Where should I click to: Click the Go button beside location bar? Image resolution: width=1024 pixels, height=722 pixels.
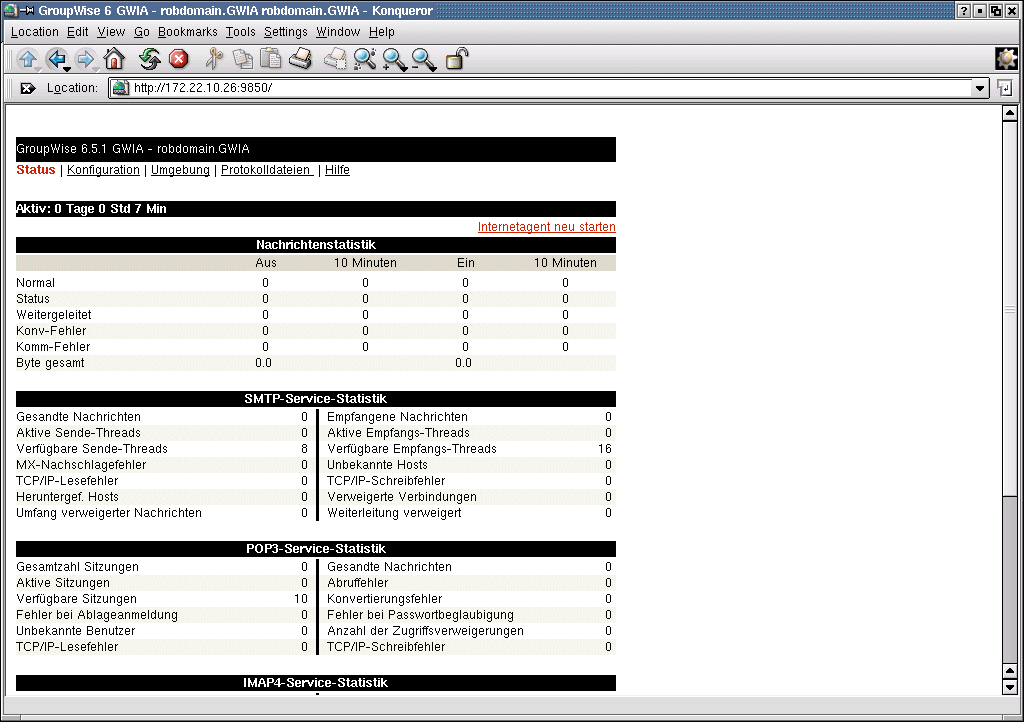coord(1005,88)
